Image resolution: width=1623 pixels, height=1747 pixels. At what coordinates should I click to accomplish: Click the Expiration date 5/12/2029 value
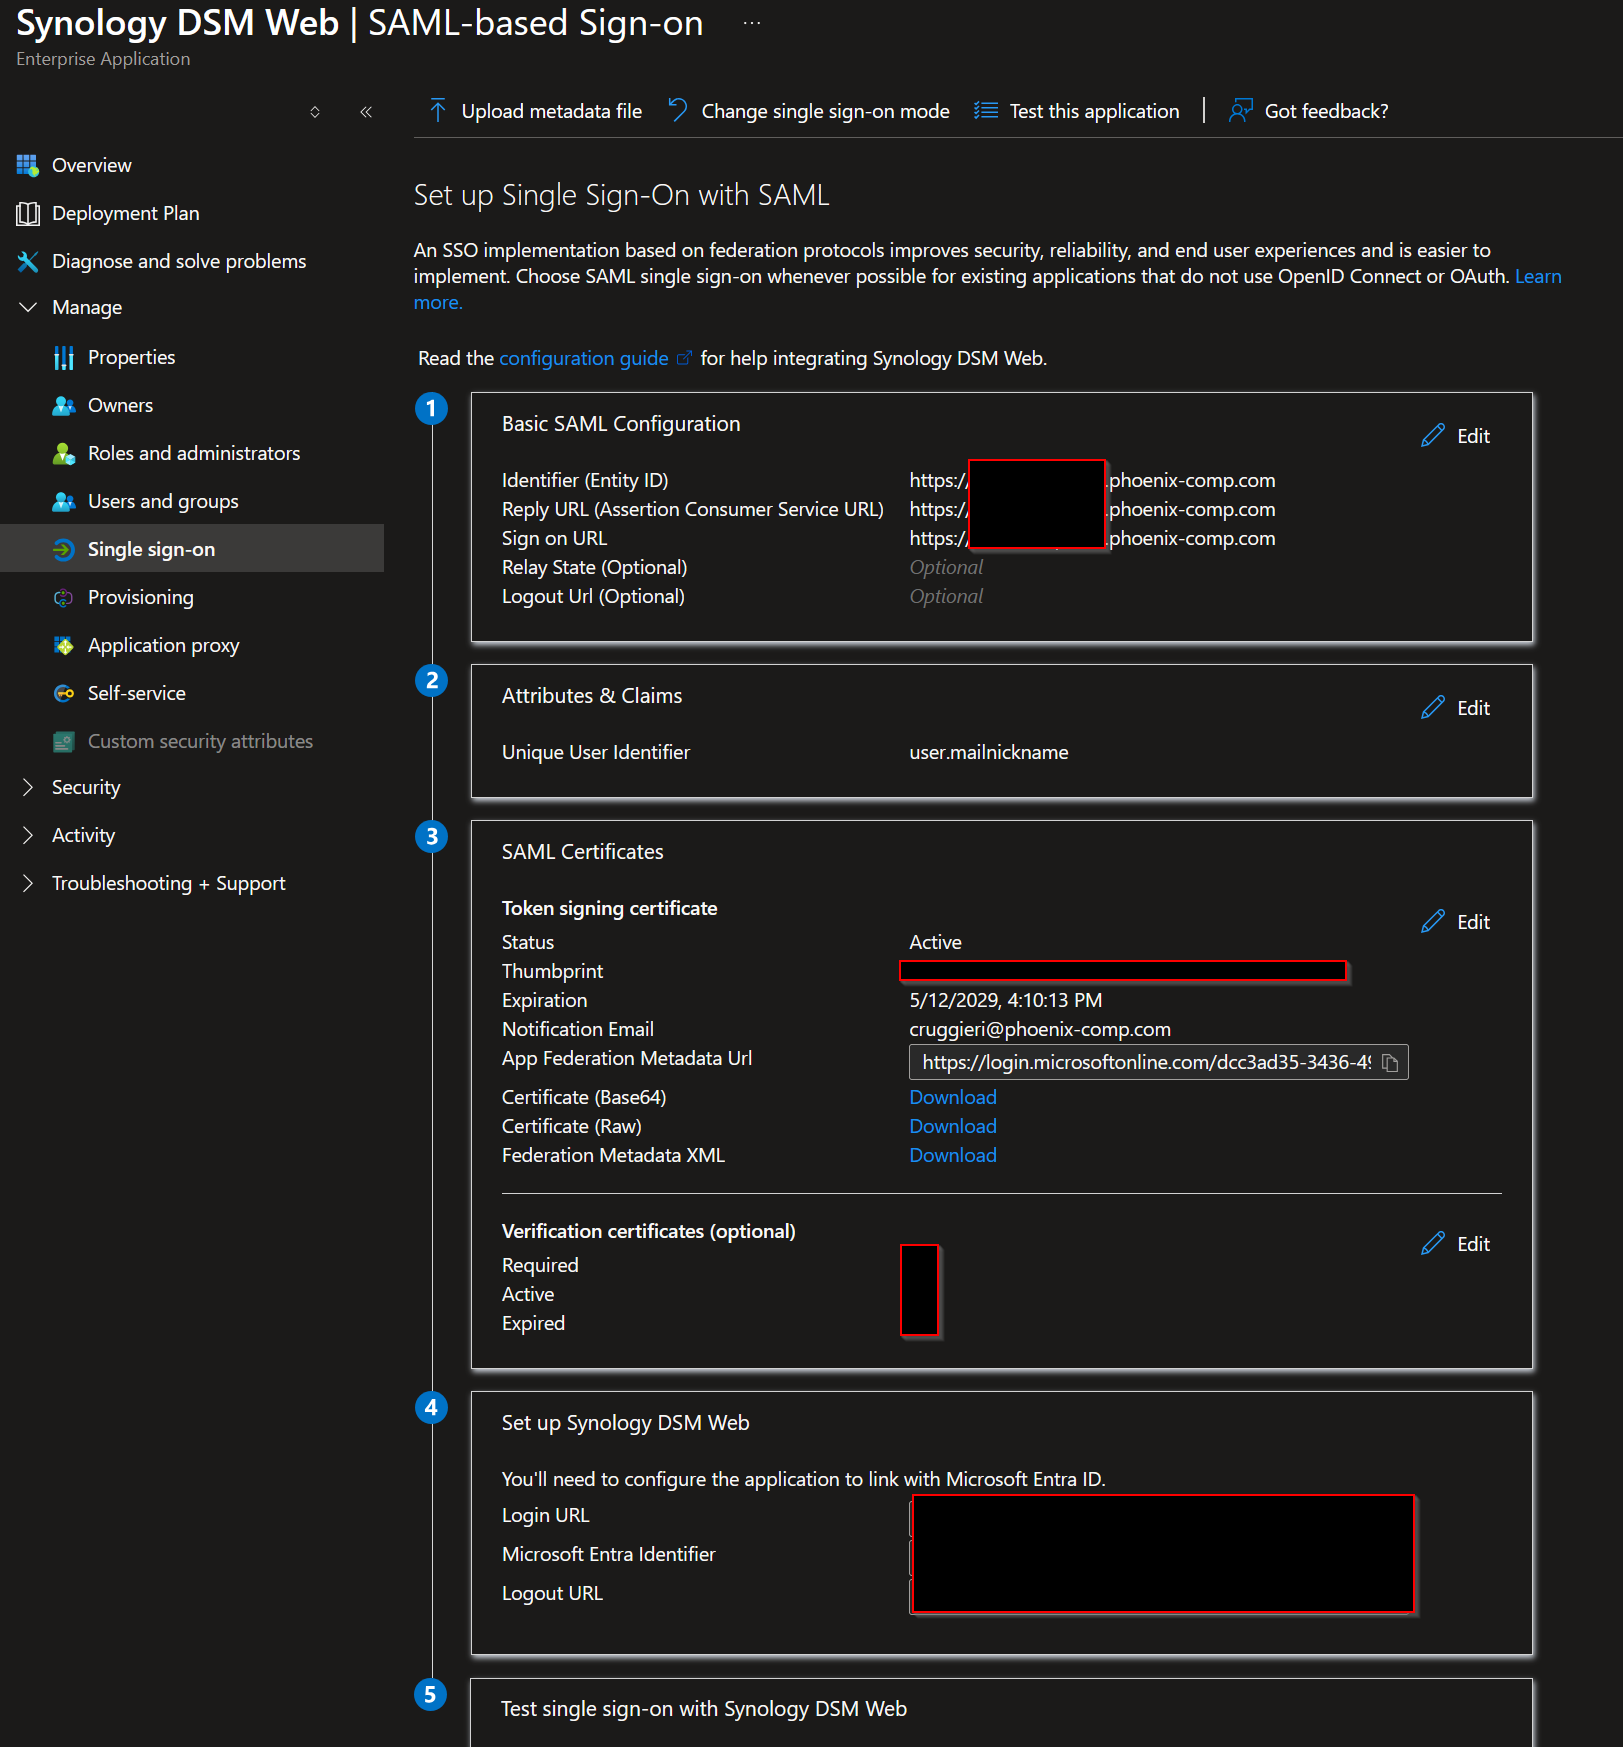[x=1006, y=1000]
